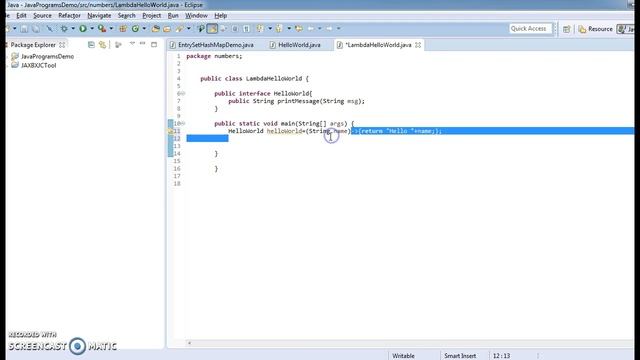The image size is (640, 360).
Task: Open the Project menu
Action: pos(151,16)
